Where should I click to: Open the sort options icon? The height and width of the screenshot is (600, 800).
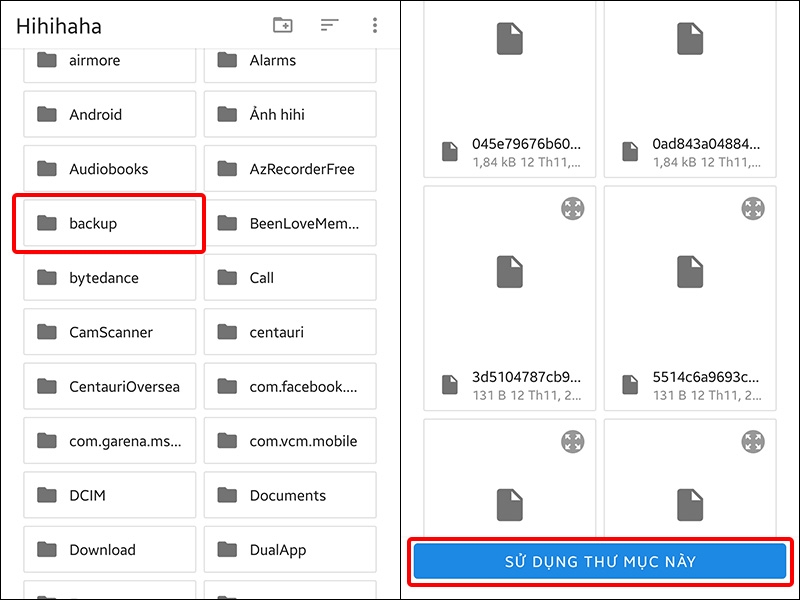coord(330,25)
